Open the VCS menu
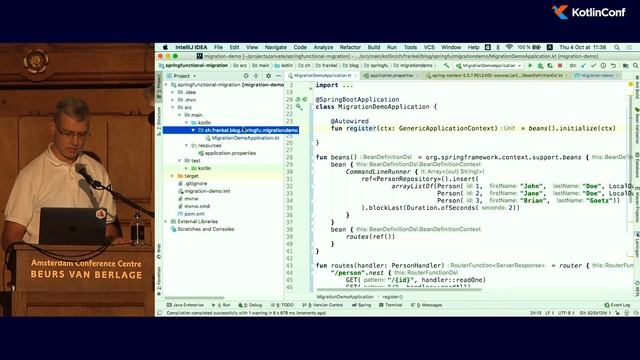Screen dimensions: 640x360 (429, 47)
